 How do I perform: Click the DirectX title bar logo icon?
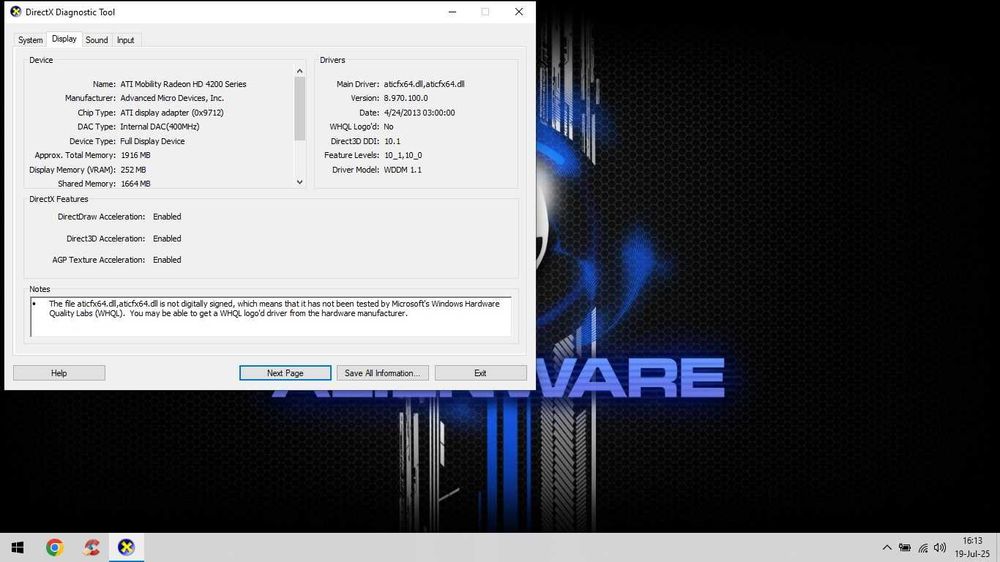(15, 11)
